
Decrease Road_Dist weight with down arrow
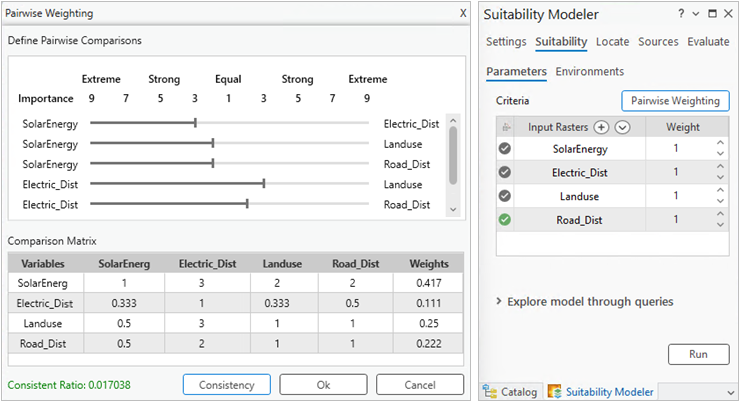pyautogui.click(x=720, y=225)
